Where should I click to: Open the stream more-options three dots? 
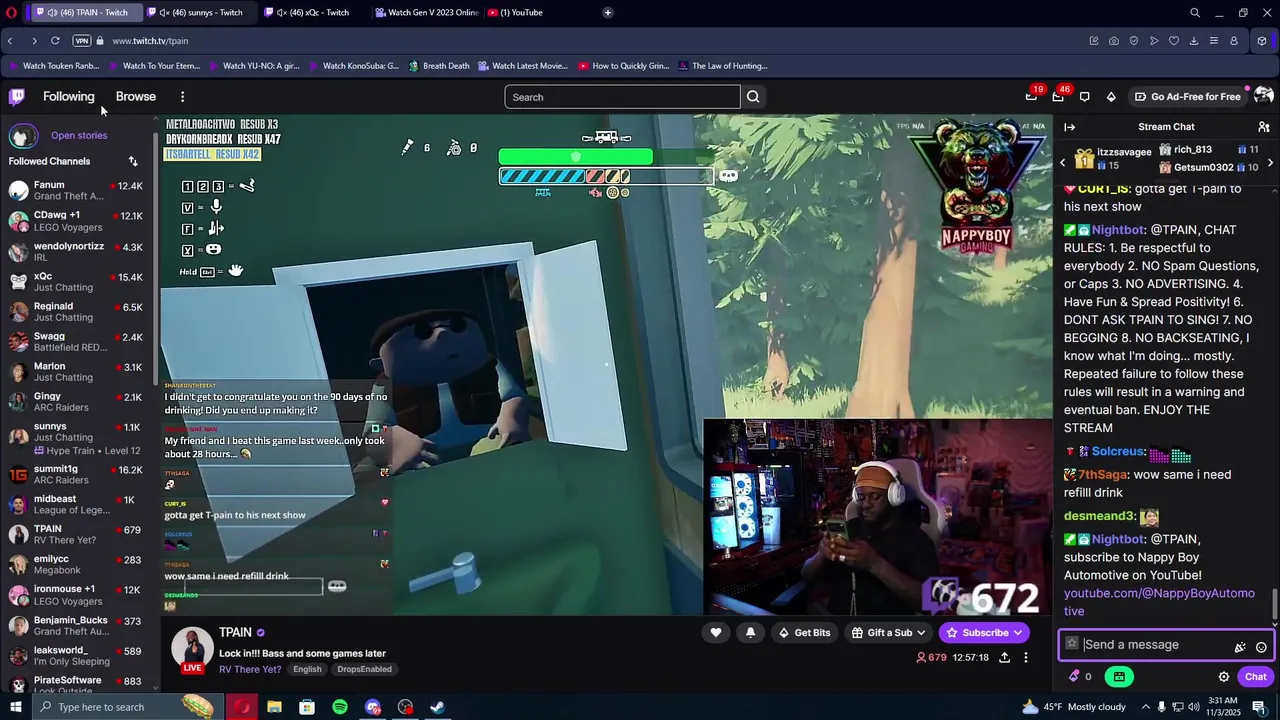(1025, 657)
